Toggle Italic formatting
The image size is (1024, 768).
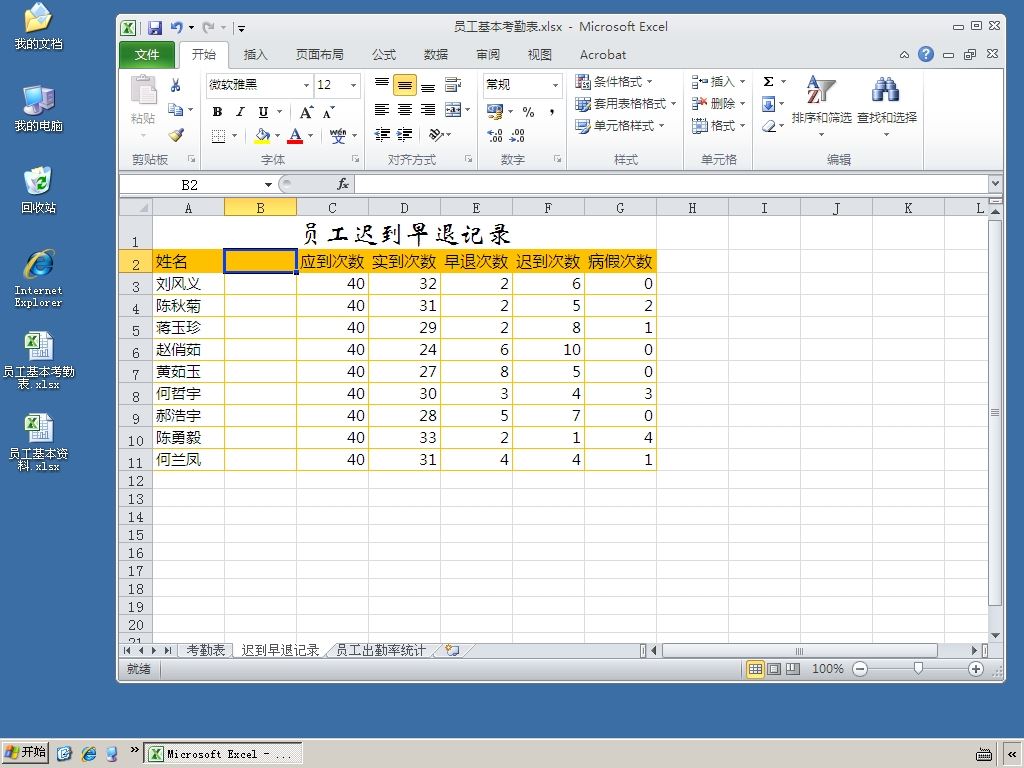pyautogui.click(x=240, y=112)
